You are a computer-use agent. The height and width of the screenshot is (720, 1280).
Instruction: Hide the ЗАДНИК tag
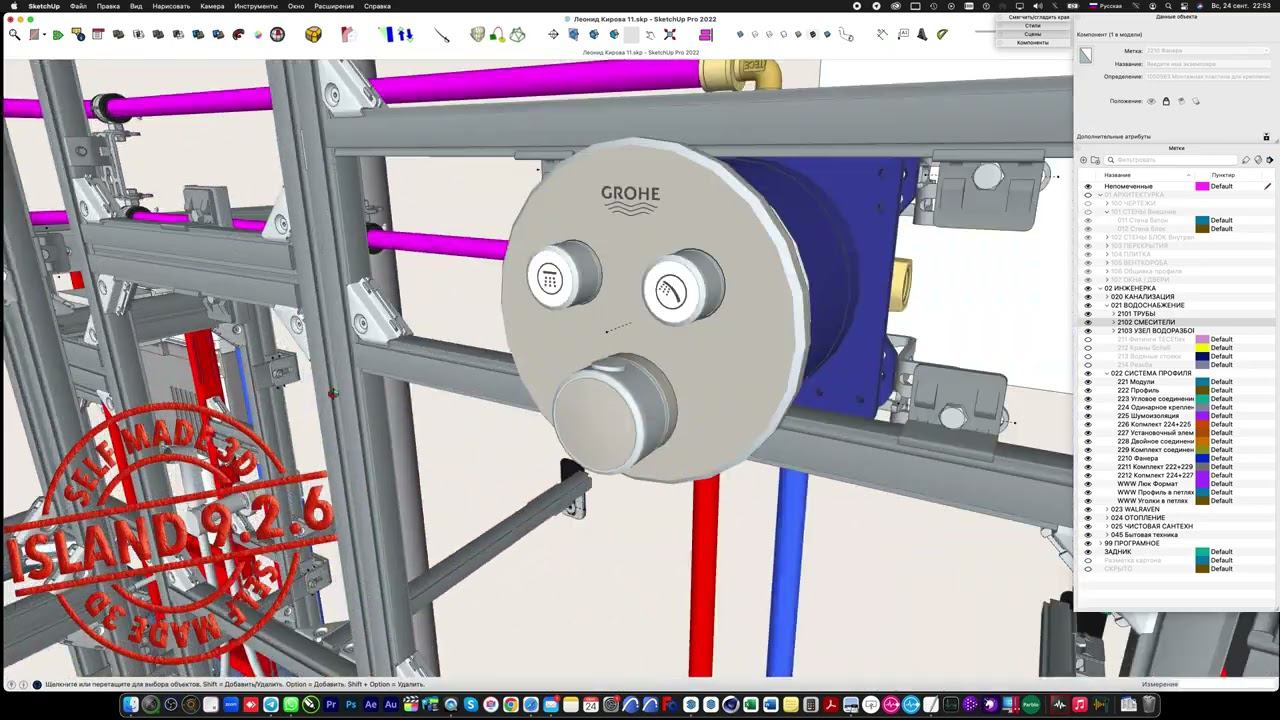click(1088, 552)
